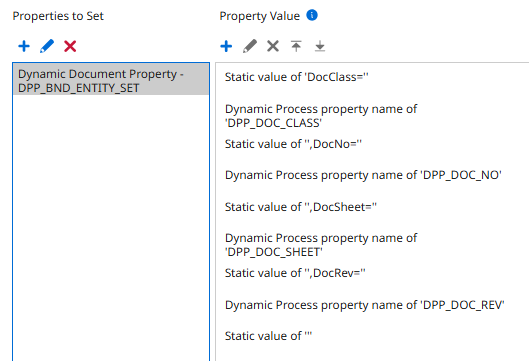Viewport: 529px width, 361px height.
Task: Select Static value of ',DocSheet=' entry
Action: (301, 206)
